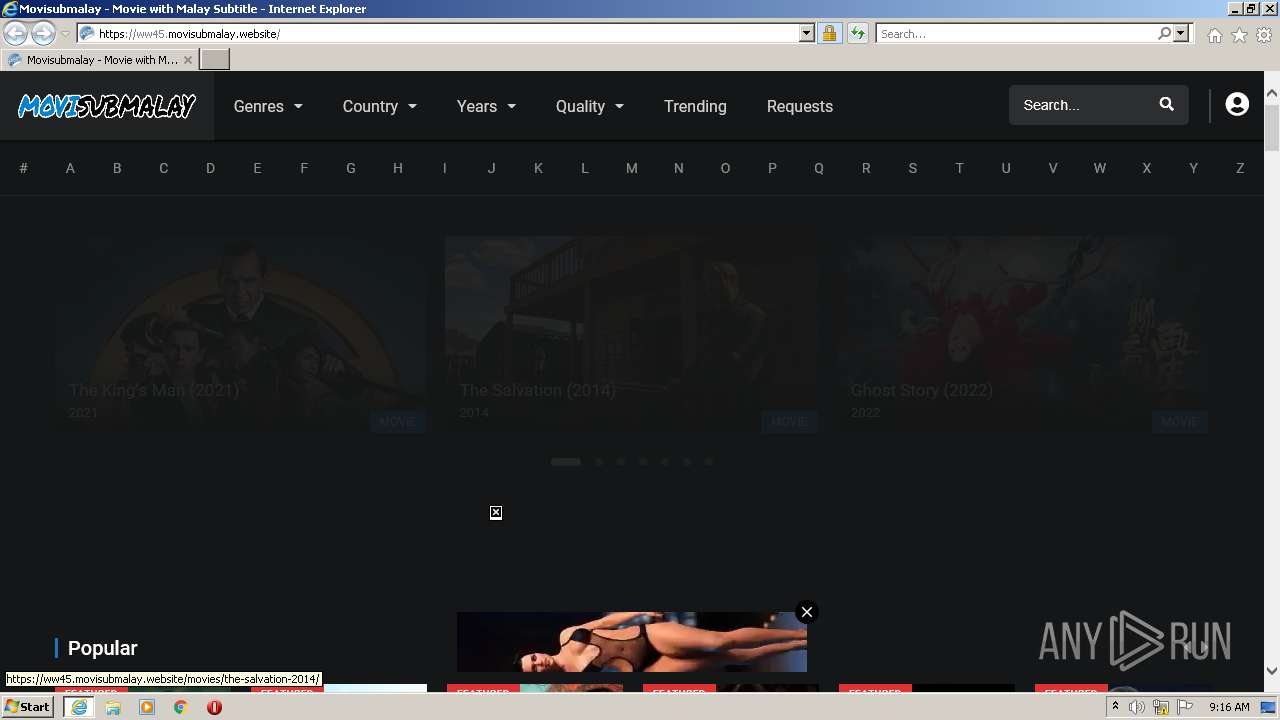Screen dimensions: 1280x720
Task: Open the Start menu
Action: point(28,707)
